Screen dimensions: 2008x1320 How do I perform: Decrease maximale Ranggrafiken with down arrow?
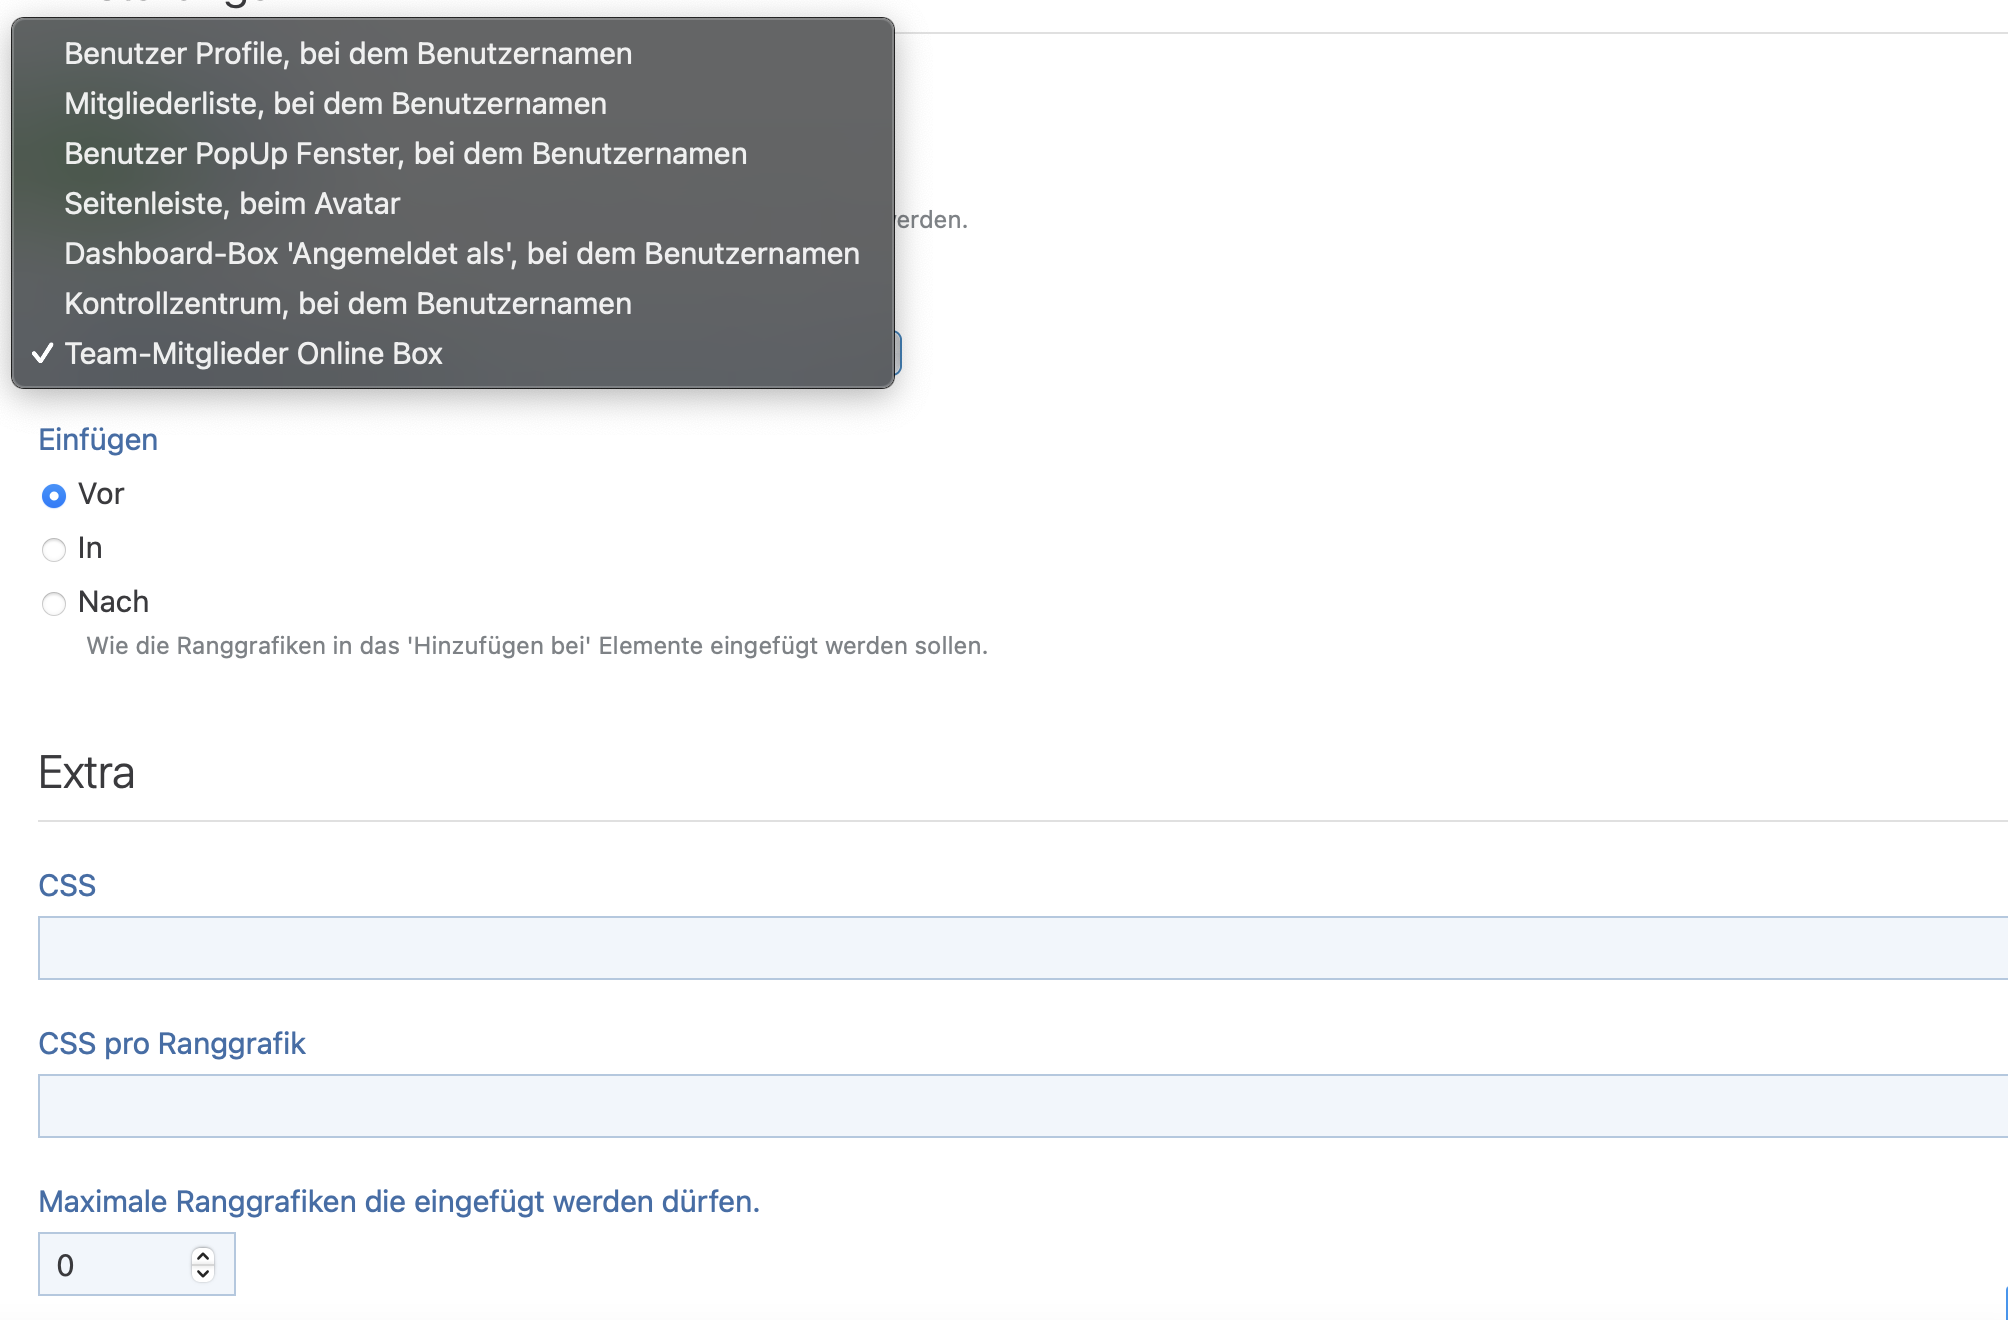(203, 1274)
